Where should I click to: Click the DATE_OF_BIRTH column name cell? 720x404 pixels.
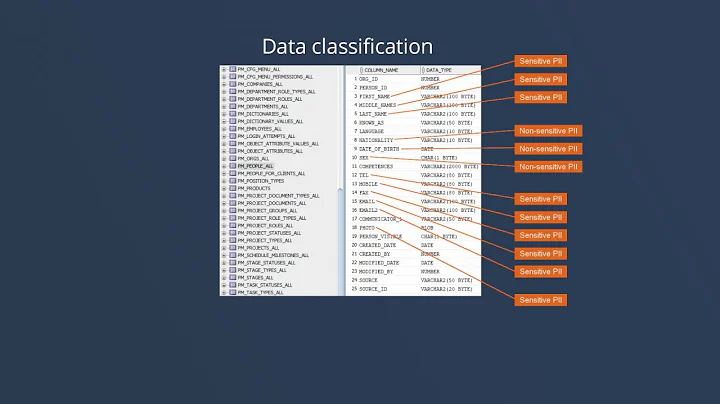(x=379, y=149)
